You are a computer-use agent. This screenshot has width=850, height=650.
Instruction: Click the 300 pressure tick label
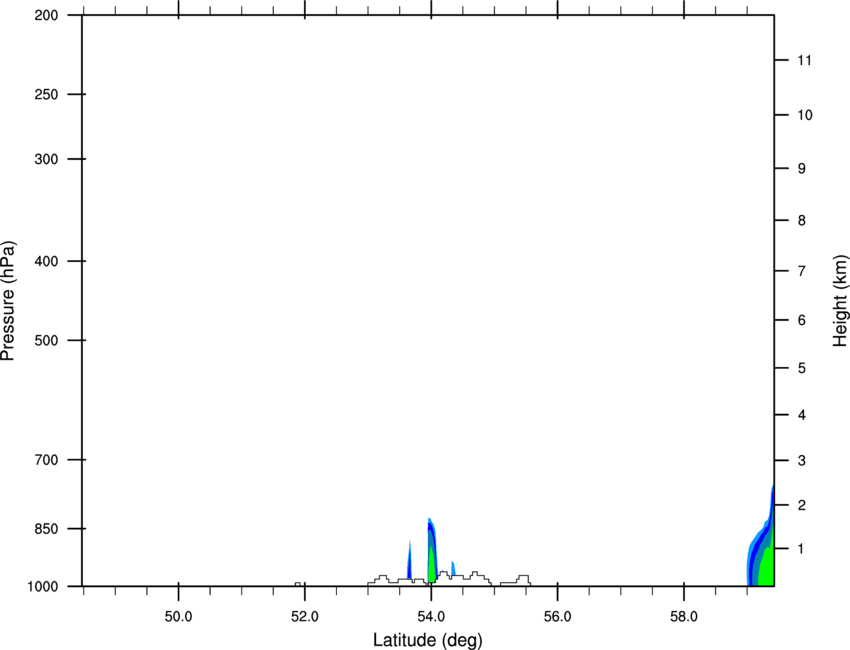pos(46,159)
